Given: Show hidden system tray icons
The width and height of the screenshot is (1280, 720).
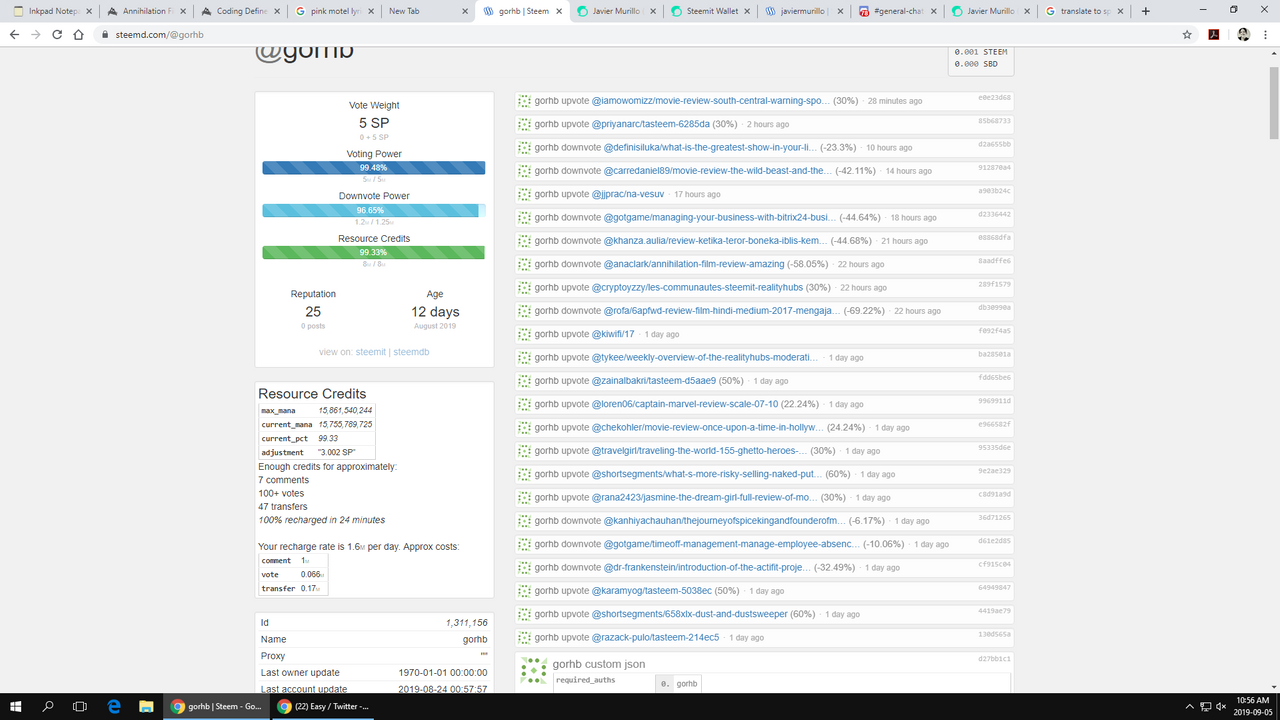Looking at the screenshot, I should pyautogui.click(x=1189, y=706).
